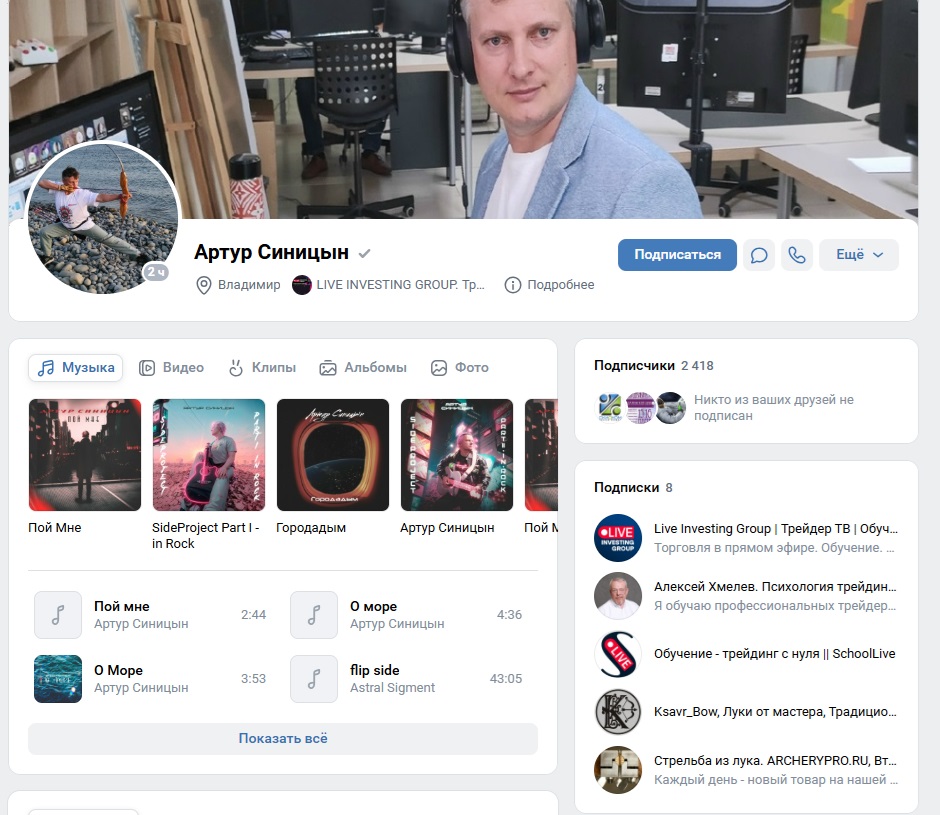Open the Альбомы tab
The height and width of the screenshot is (815, 940).
tap(363, 368)
